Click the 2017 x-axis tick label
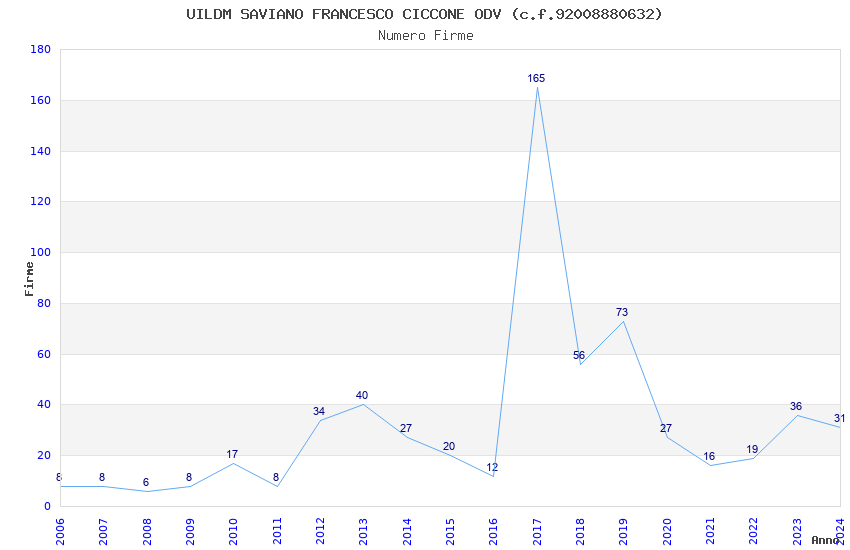The width and height of the screenshot is (850, 550). tap(537, 532)
